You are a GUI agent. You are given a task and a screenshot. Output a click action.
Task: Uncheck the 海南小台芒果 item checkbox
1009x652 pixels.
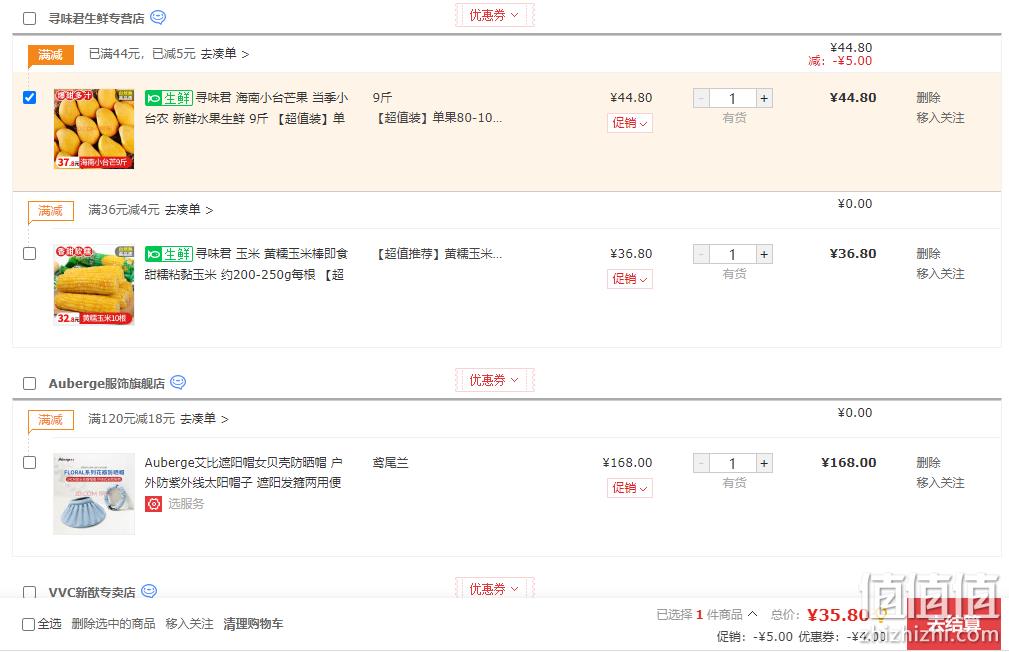(x=30, y=97)
